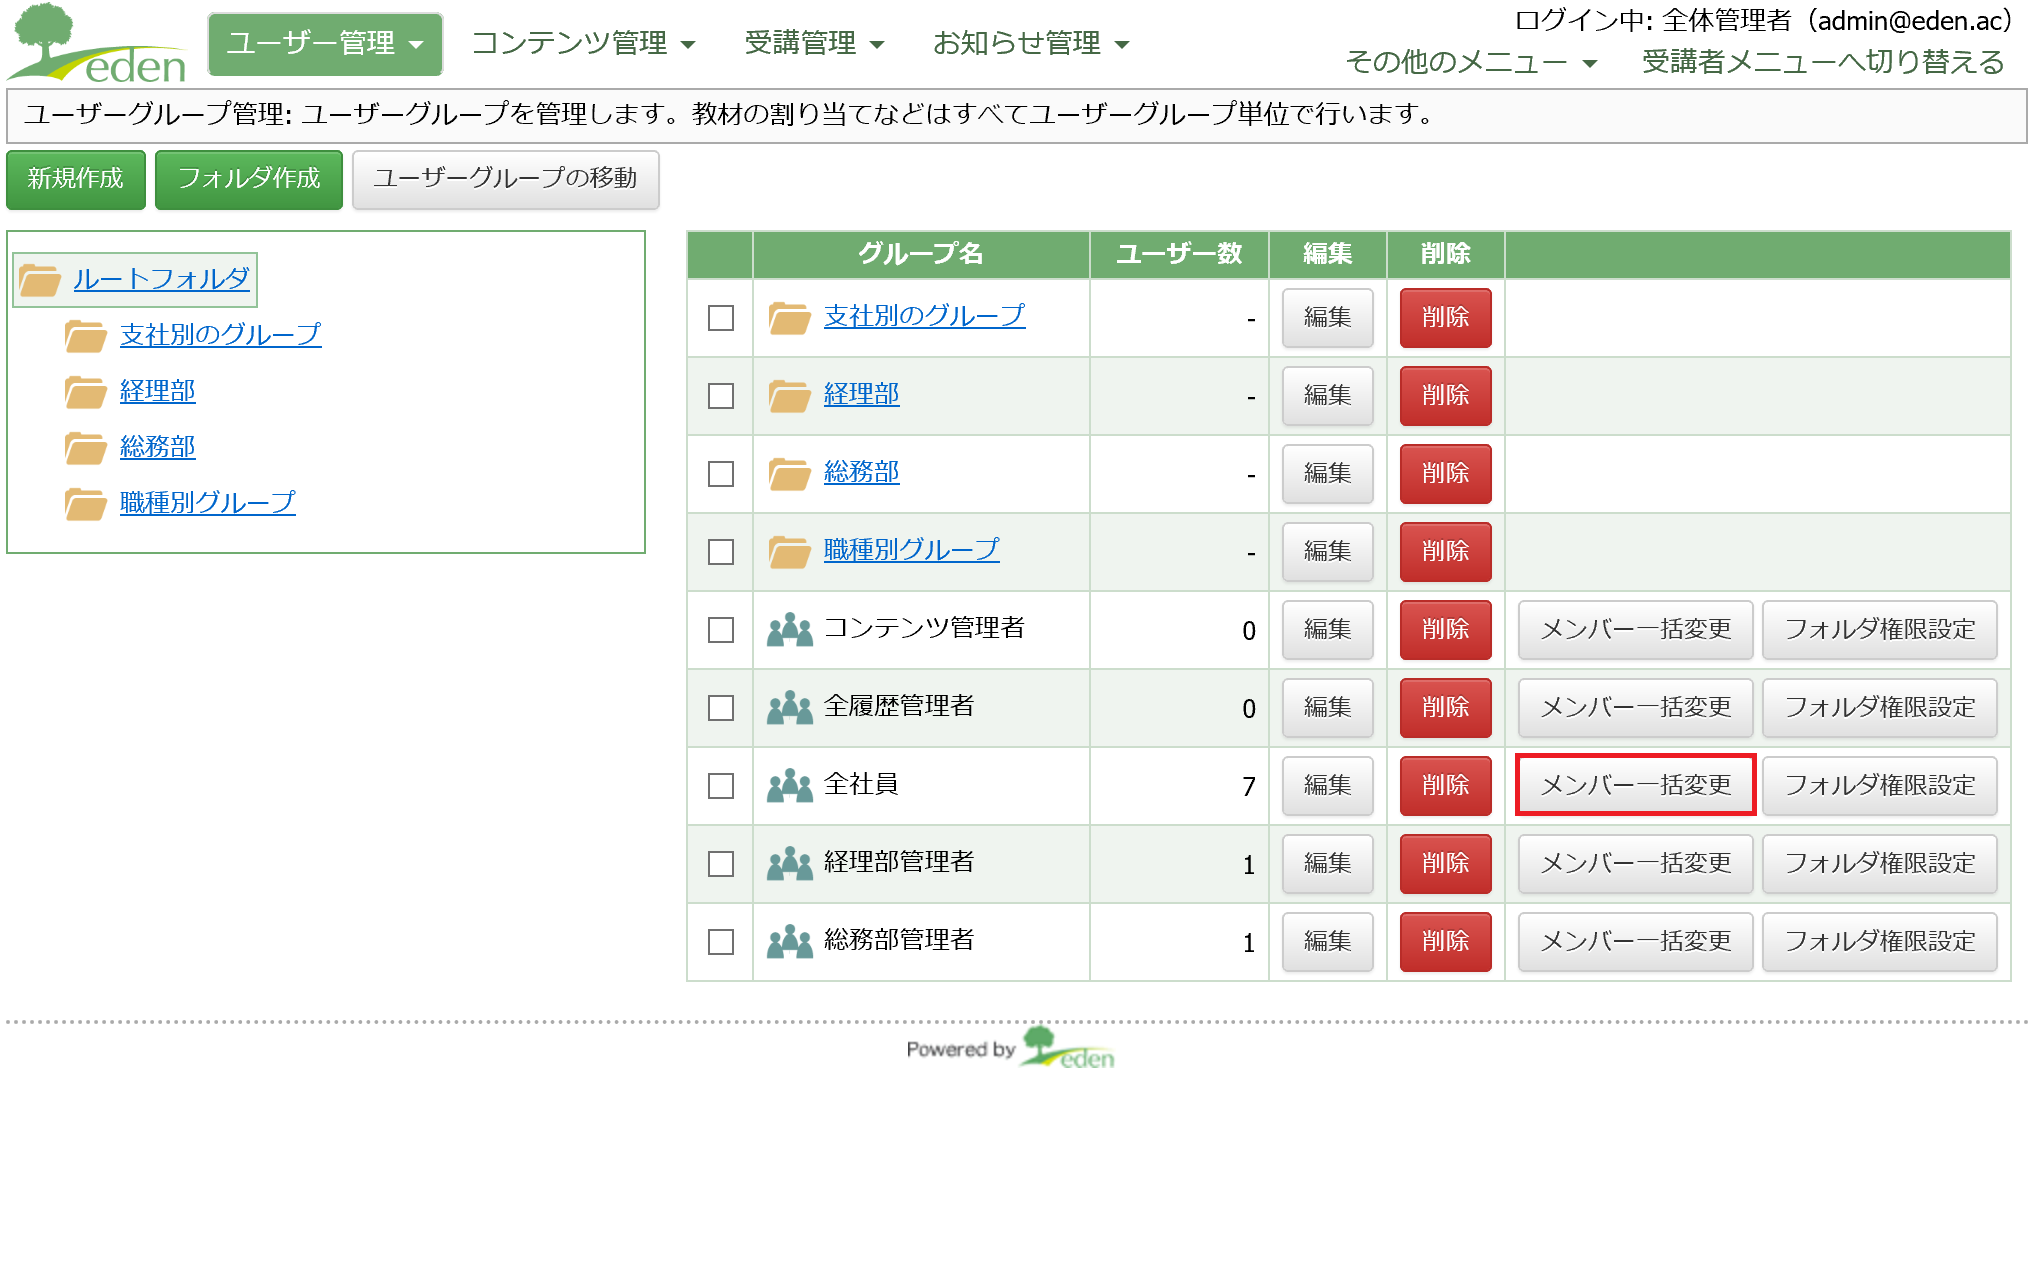The width and height of the screenshot is (2034, 1280).
Task: Delete the 全履歴管理者 group
Action: tap(1445, 708)
